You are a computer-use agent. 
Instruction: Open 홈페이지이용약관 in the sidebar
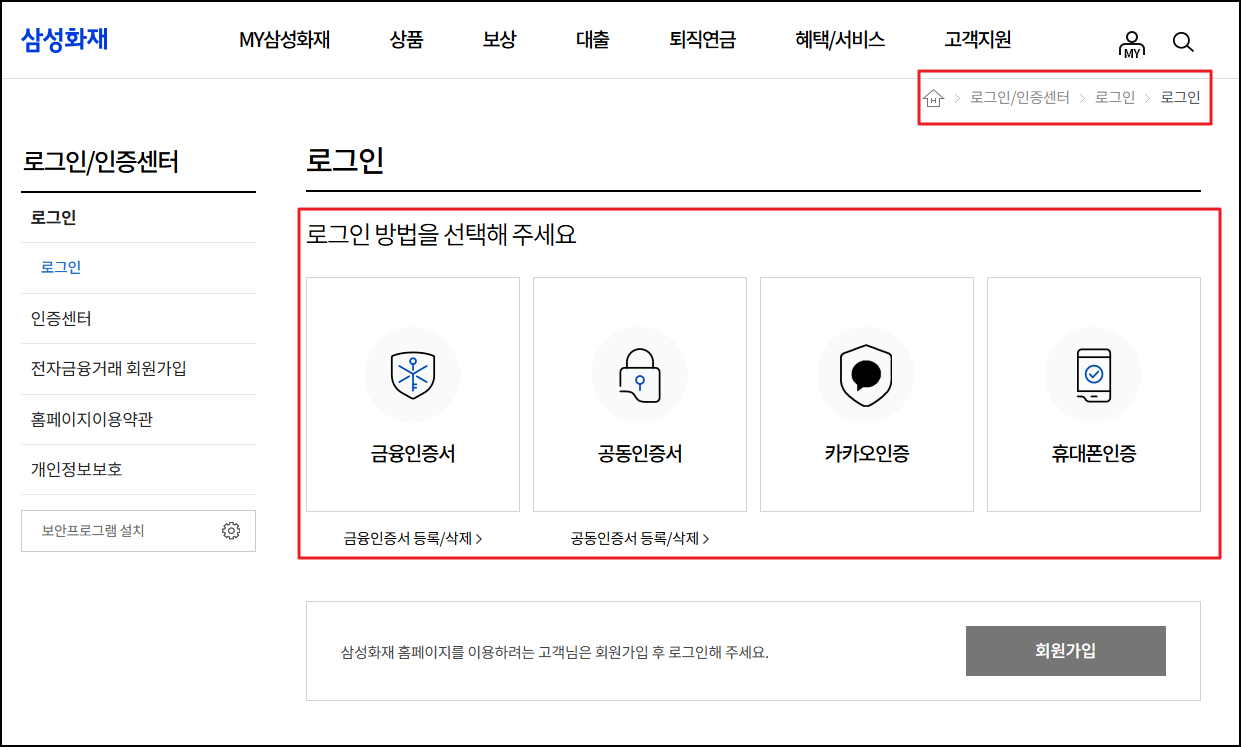click(x=91, y=420)
